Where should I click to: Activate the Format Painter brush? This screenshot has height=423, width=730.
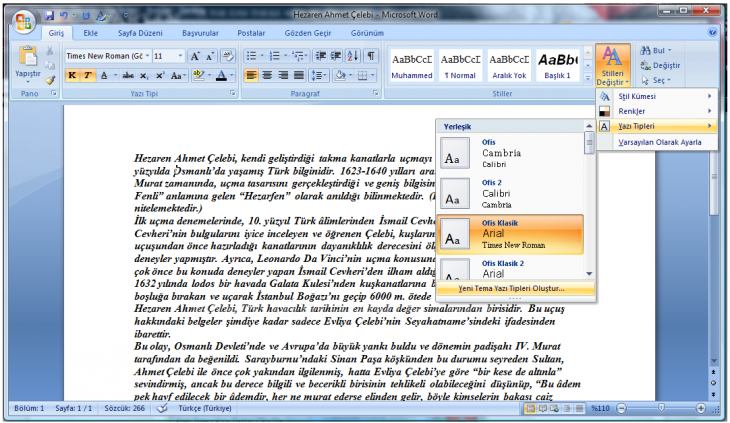(x=50, y=81)
